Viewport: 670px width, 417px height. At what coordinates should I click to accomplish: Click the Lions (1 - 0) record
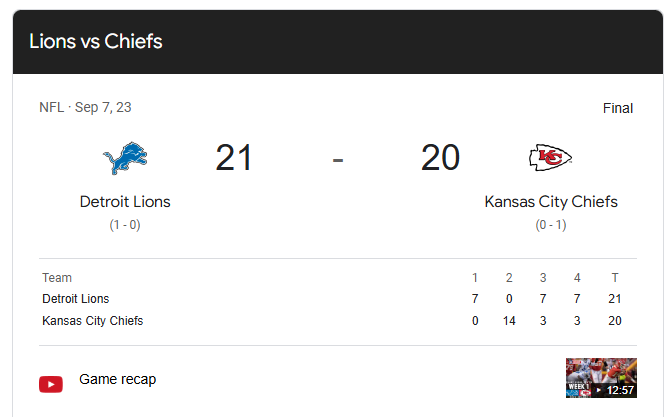click(125, 226)
